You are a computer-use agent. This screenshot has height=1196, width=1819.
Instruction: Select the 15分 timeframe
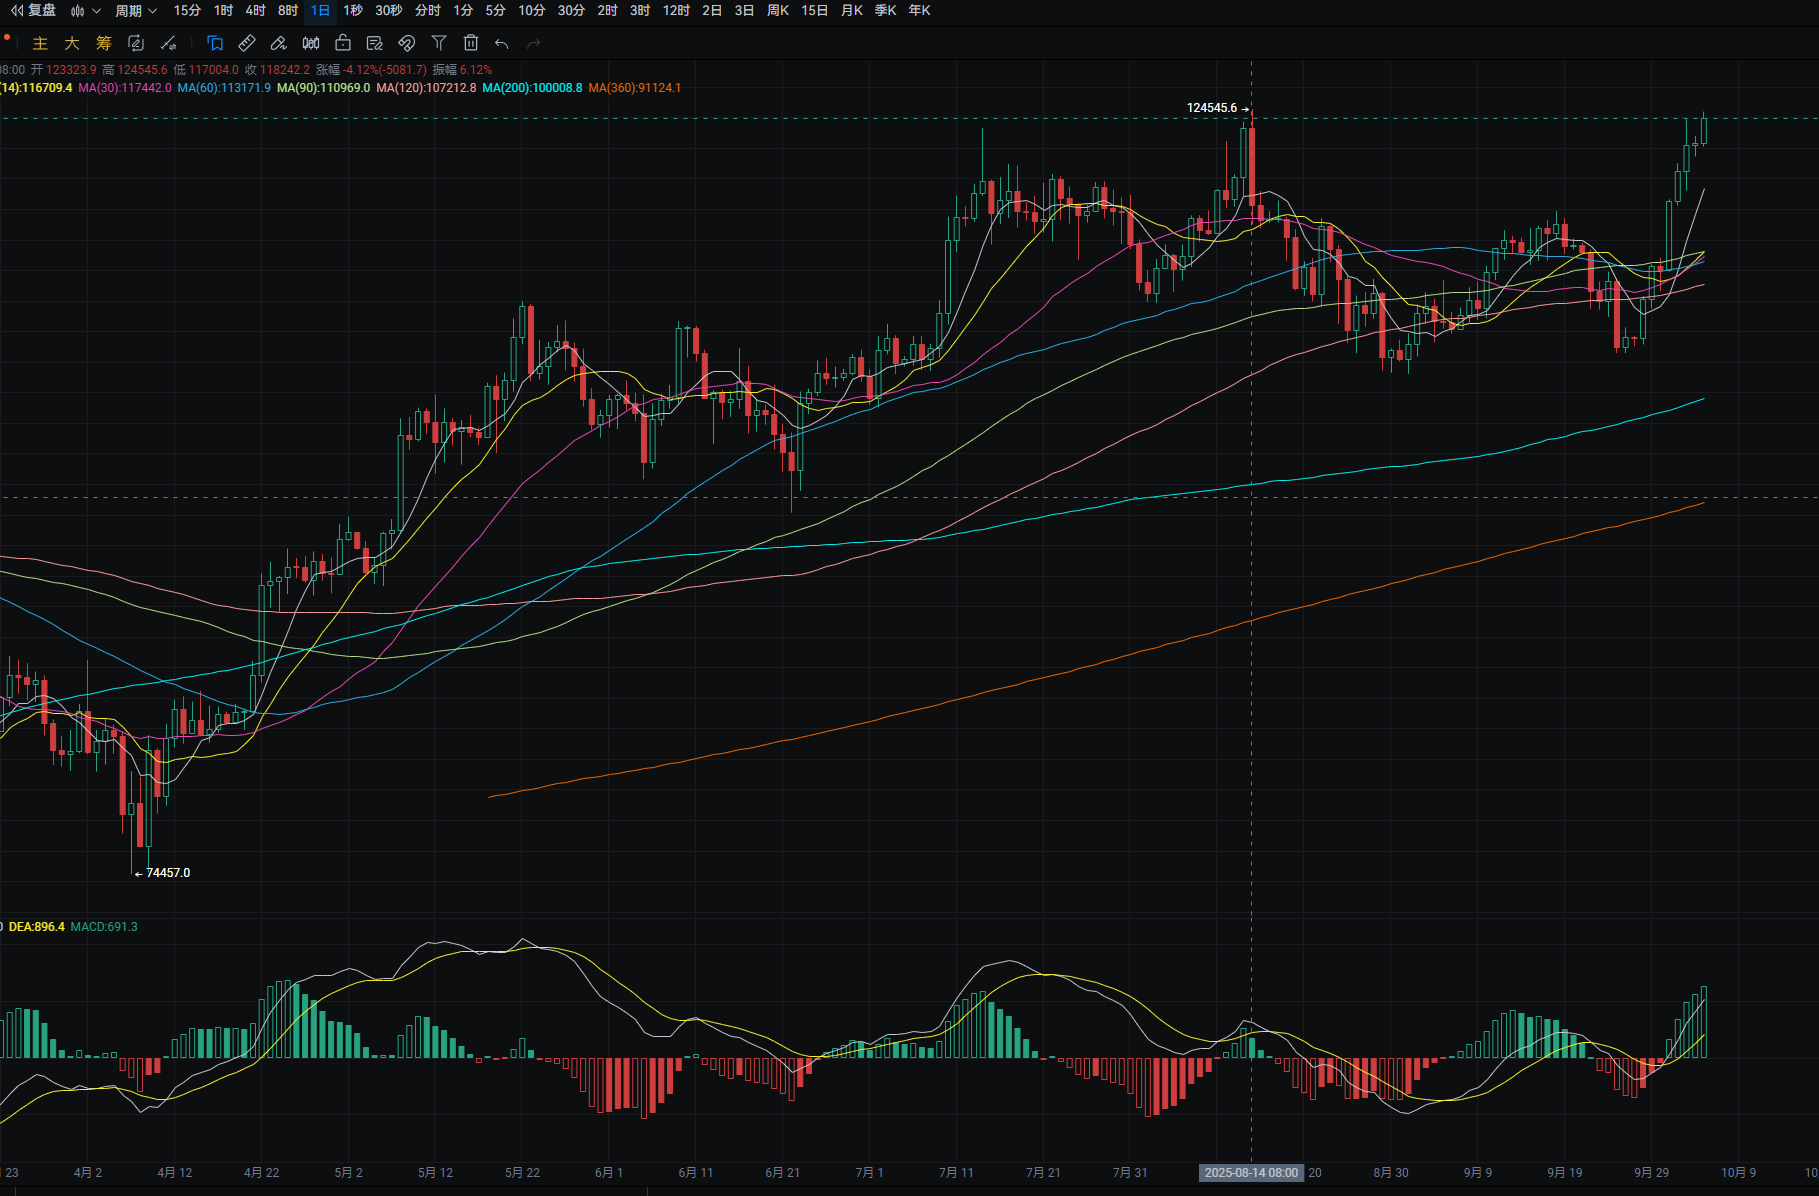[x=187, y=11]
